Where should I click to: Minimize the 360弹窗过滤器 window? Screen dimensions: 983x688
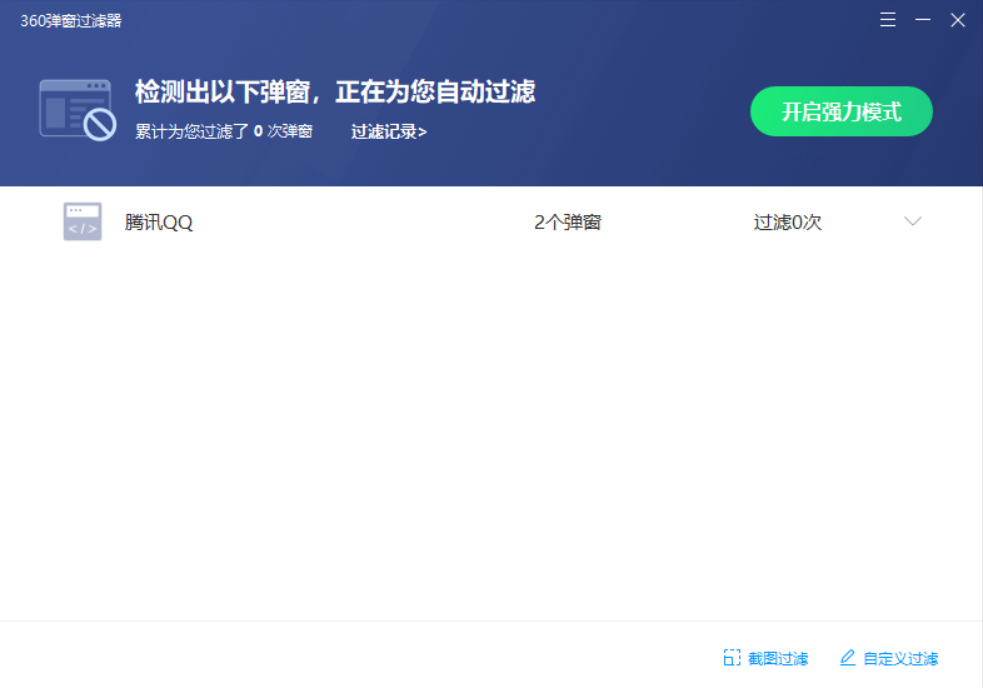point(922,20)
